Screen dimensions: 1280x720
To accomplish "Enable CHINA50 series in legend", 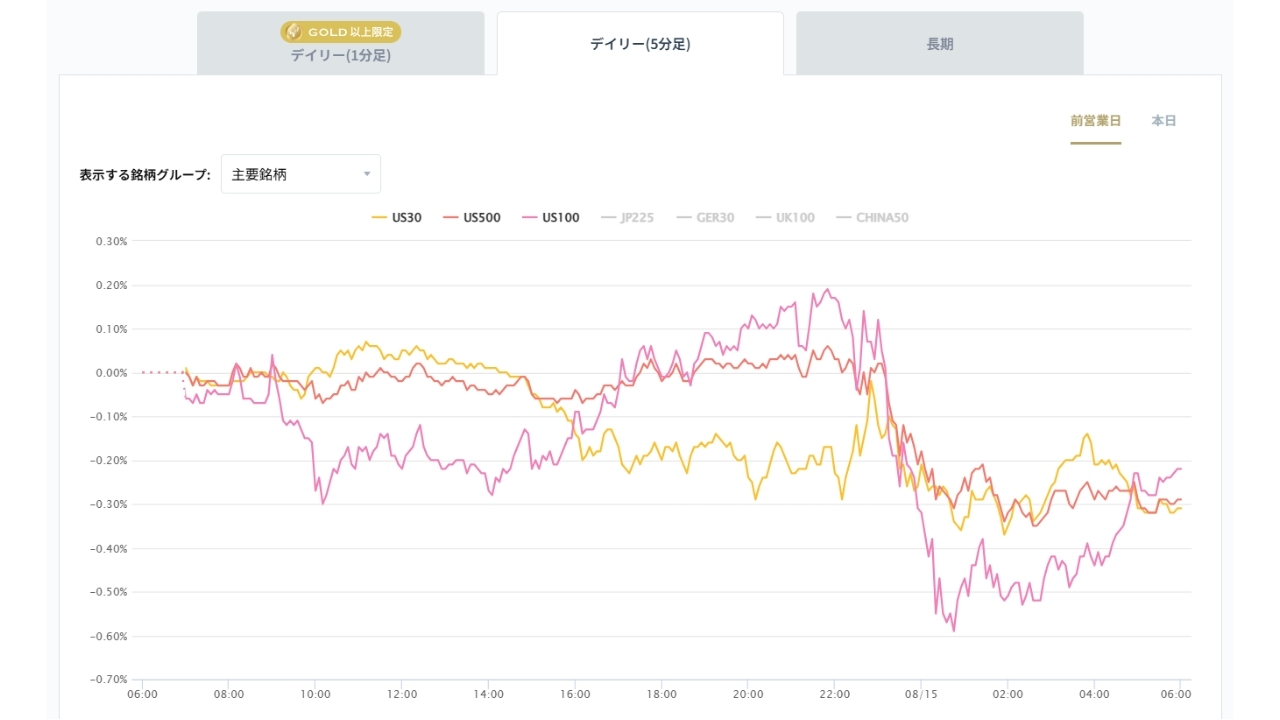I will (x=871, y=217).
